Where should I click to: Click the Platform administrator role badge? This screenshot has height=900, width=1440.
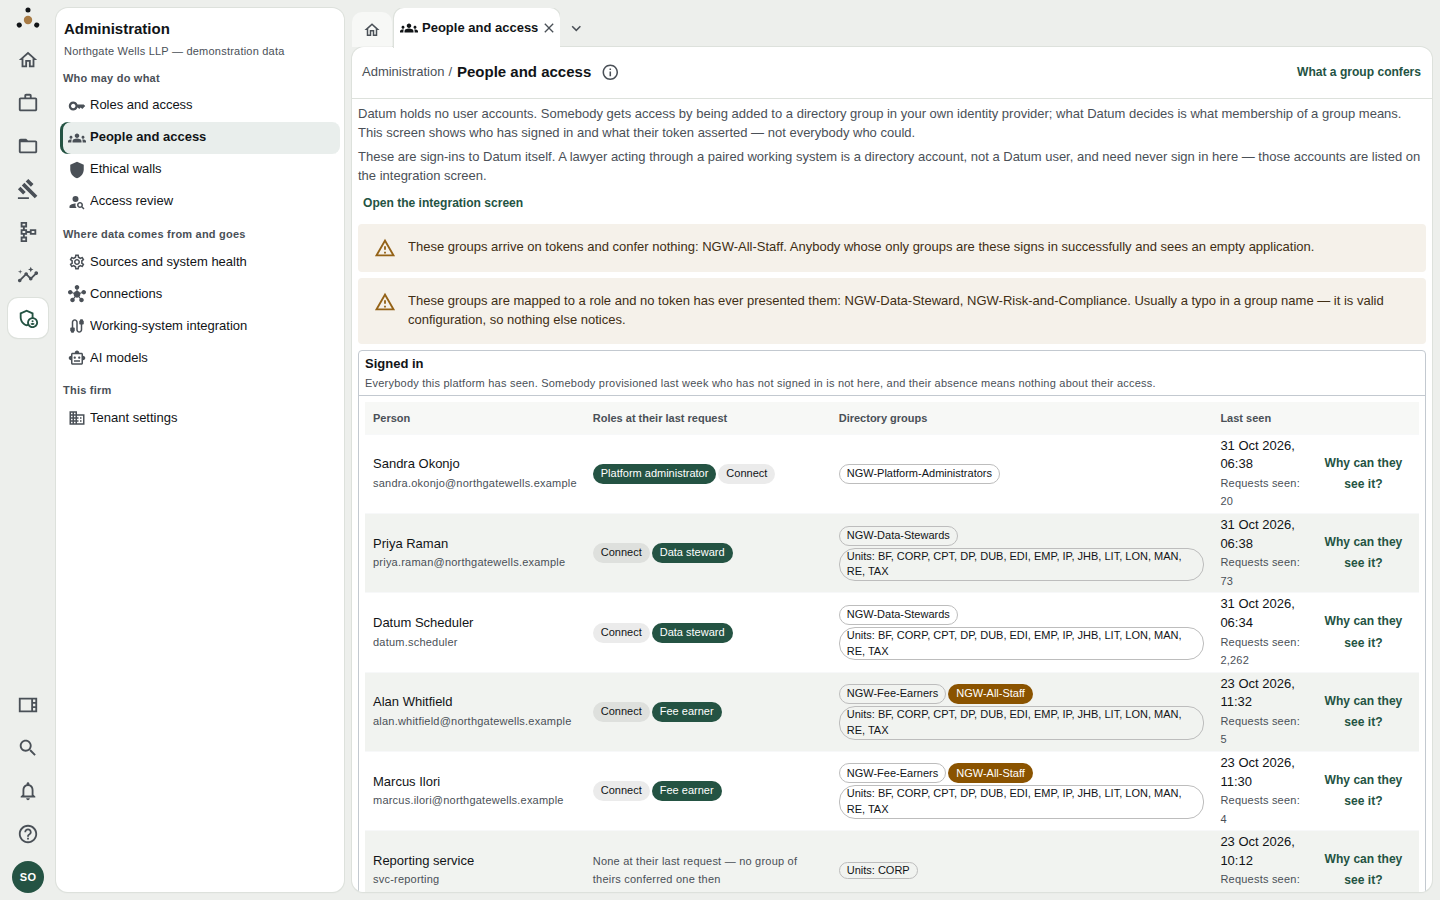coord(654,474)
